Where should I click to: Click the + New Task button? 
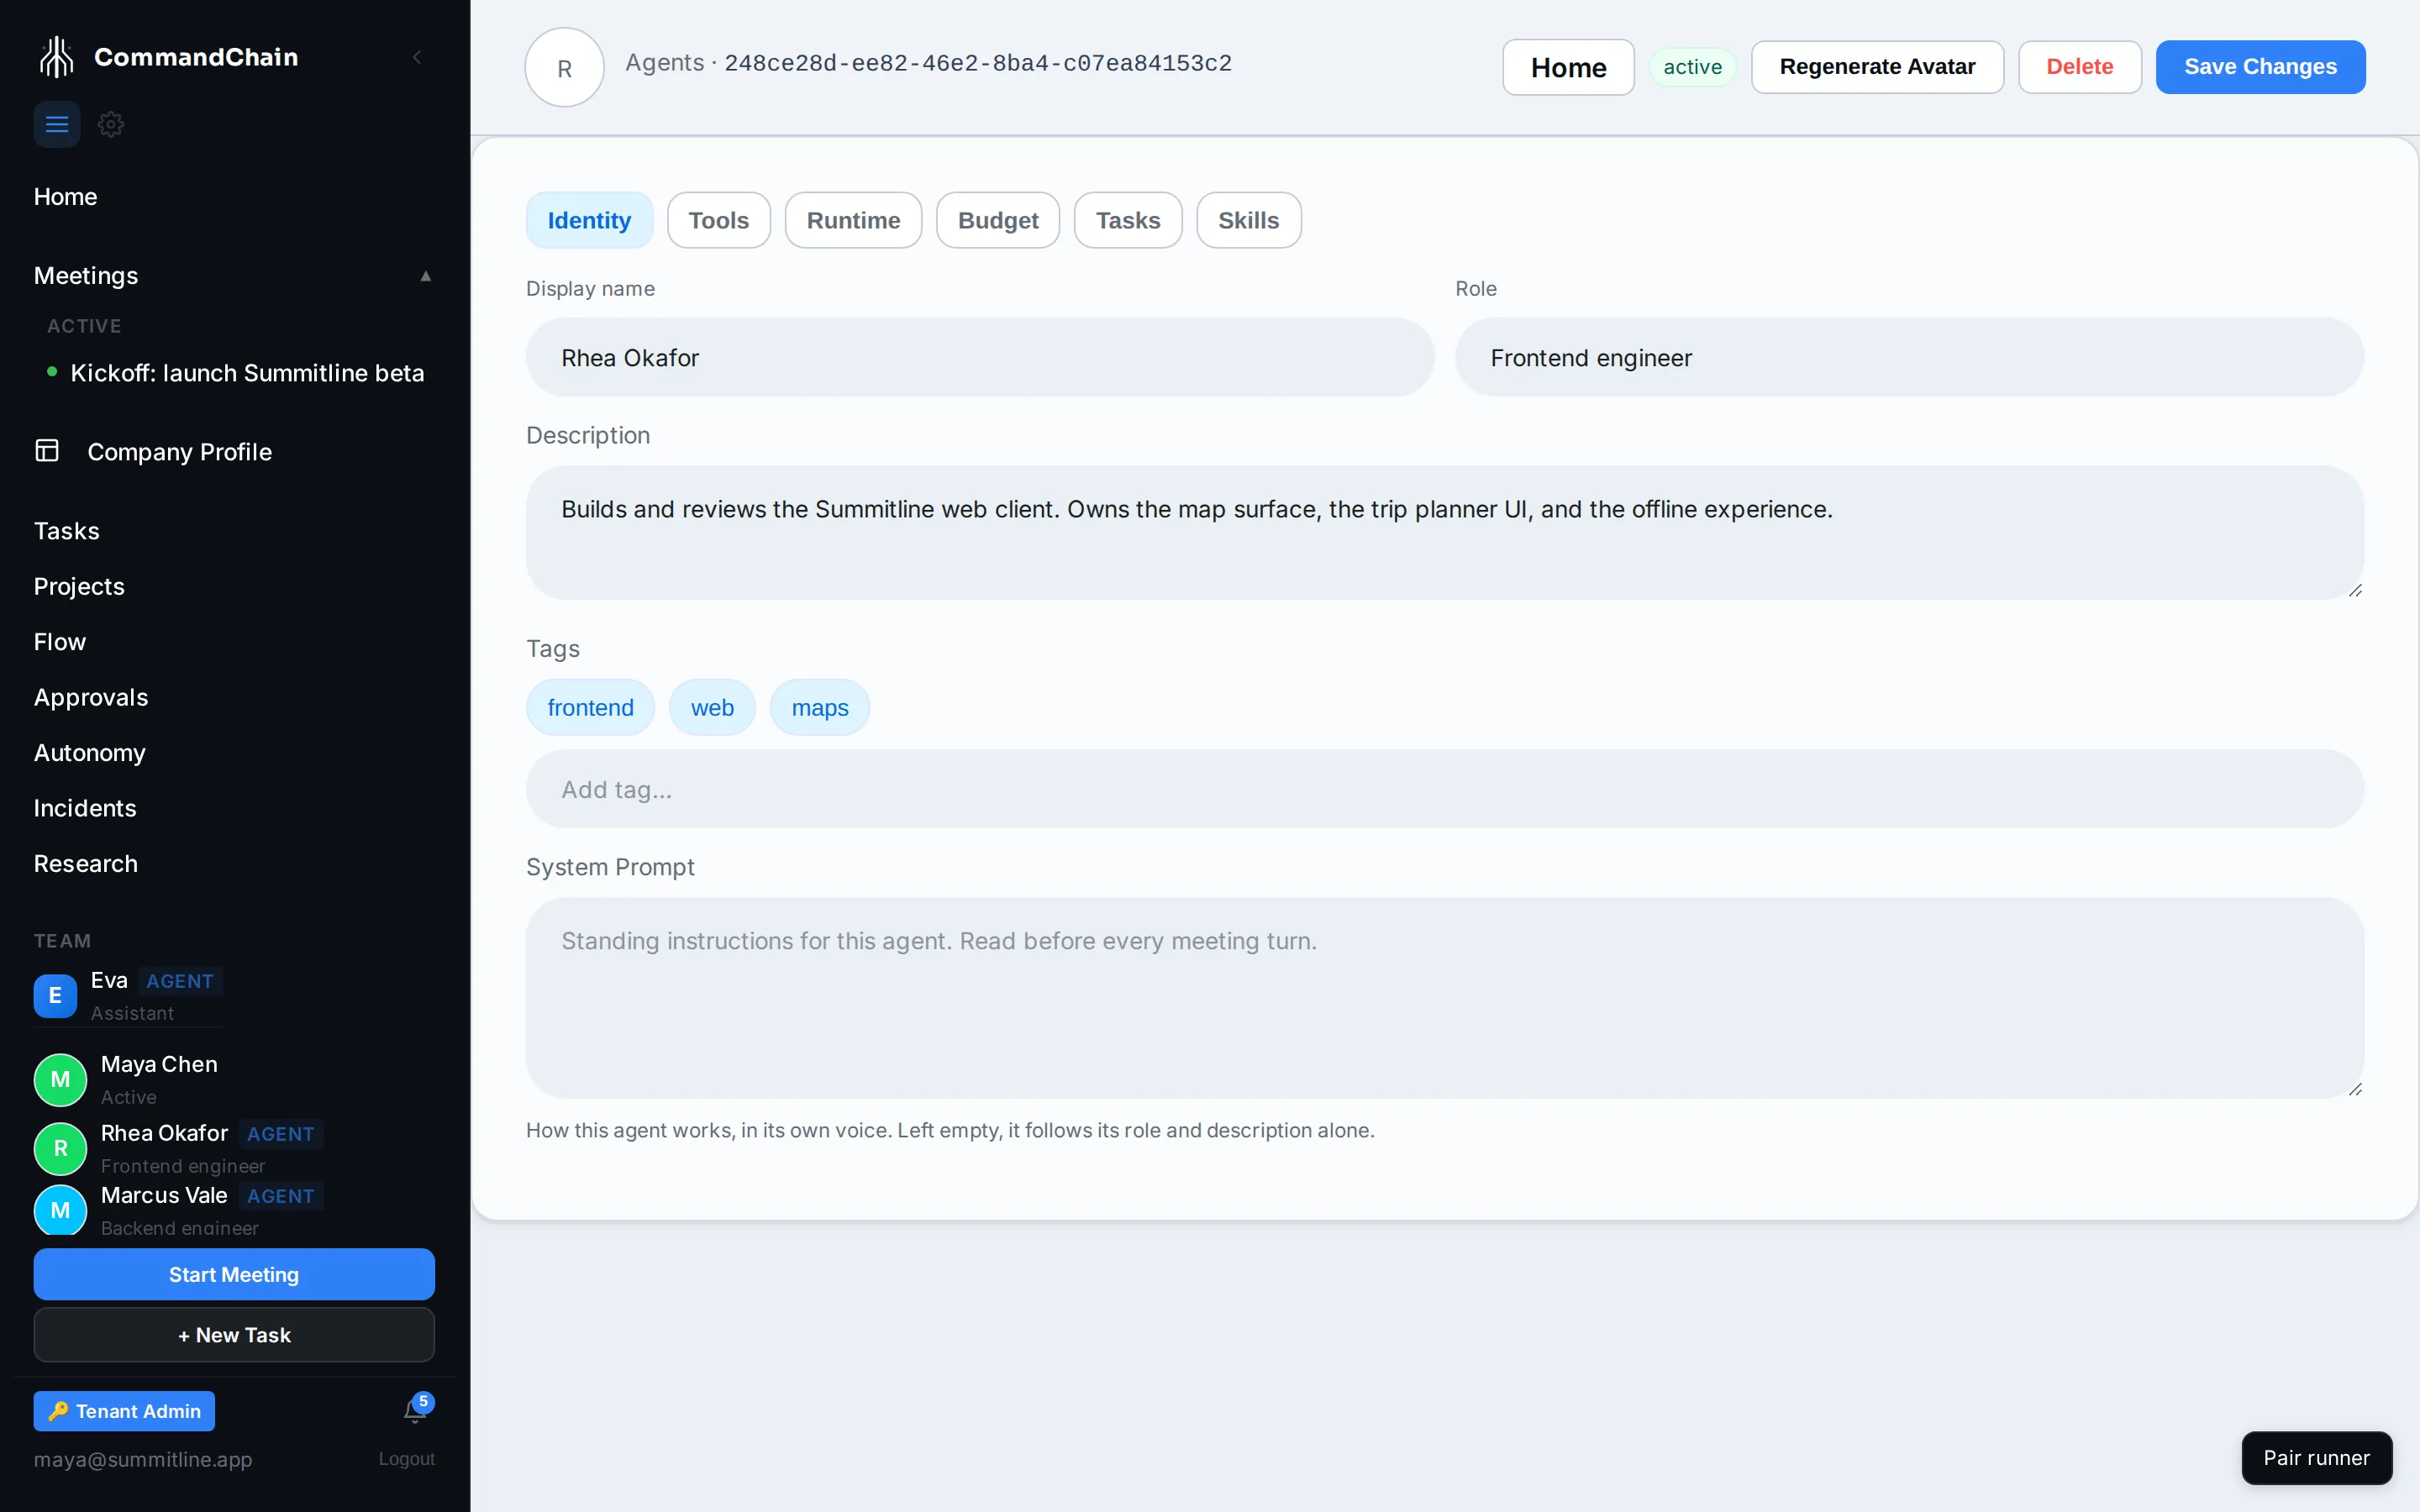click(234, 1335)
